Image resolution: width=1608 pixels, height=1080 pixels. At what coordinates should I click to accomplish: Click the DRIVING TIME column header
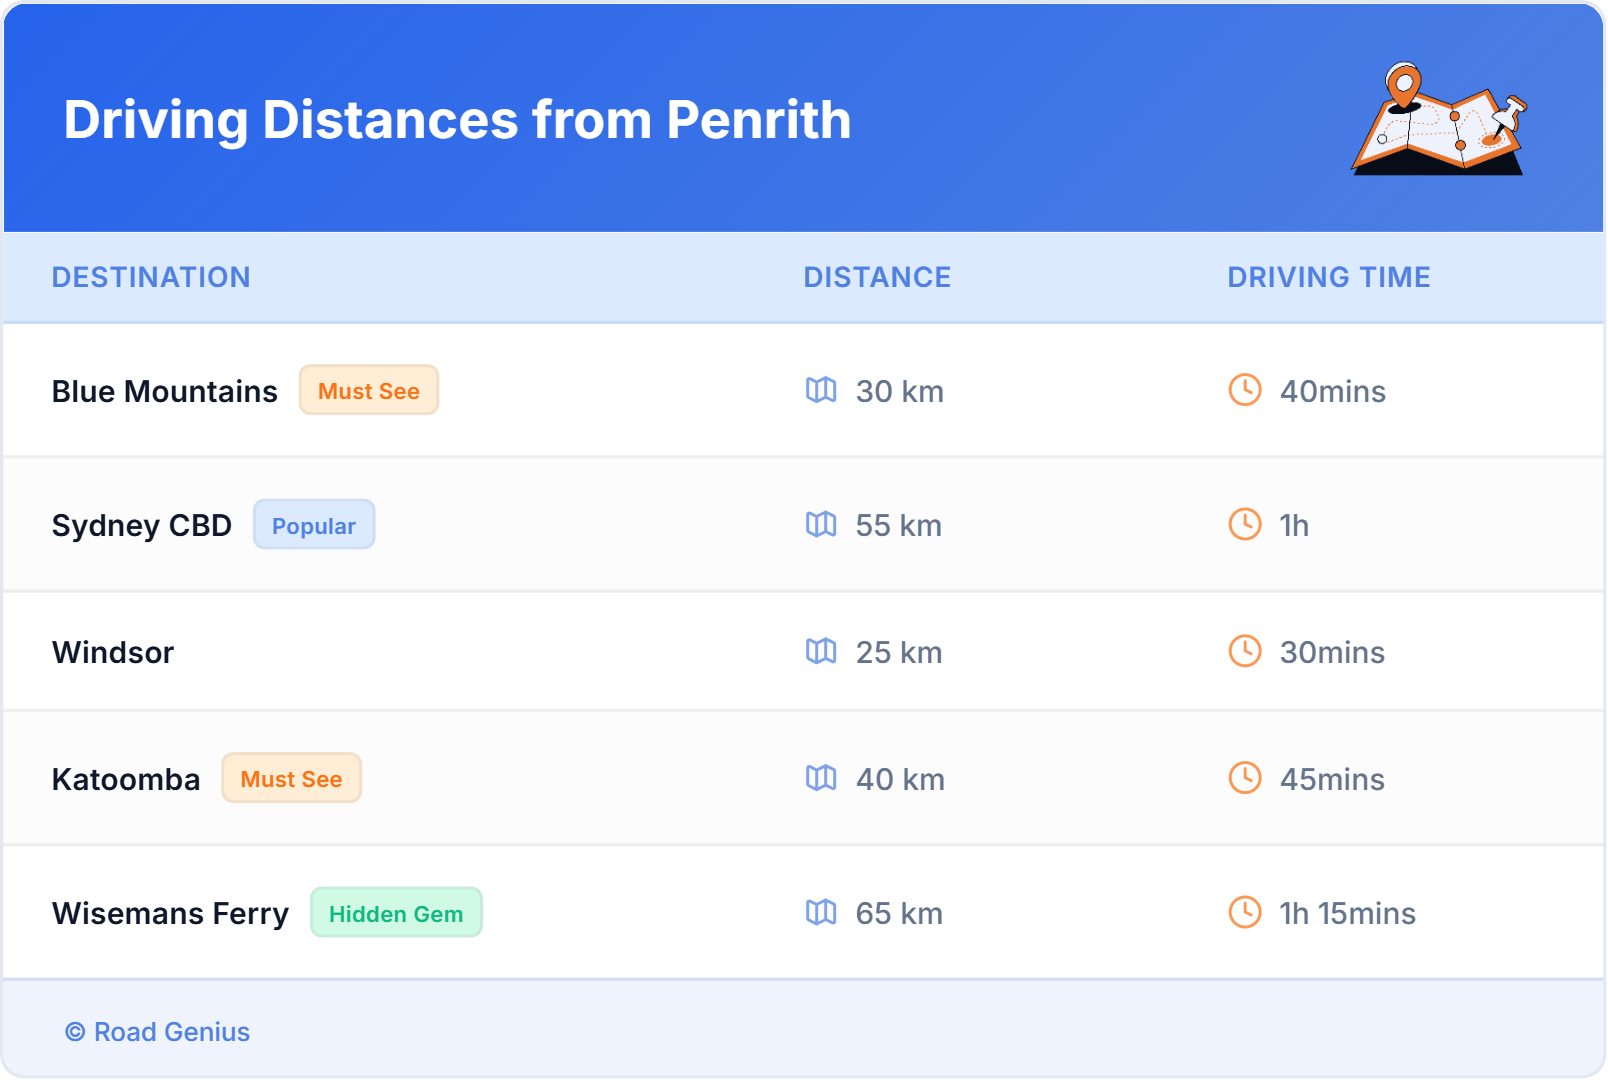click(1328, 277)
